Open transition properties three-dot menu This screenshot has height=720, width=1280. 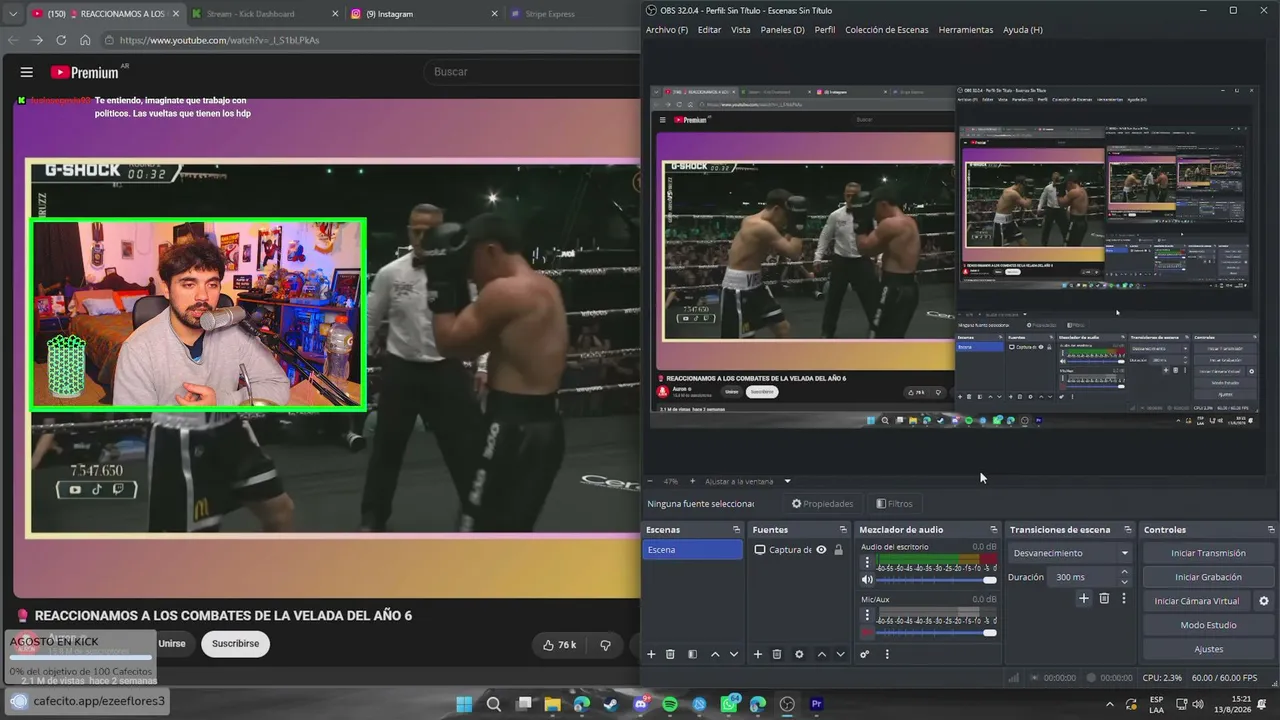[x=1124, y=598]
